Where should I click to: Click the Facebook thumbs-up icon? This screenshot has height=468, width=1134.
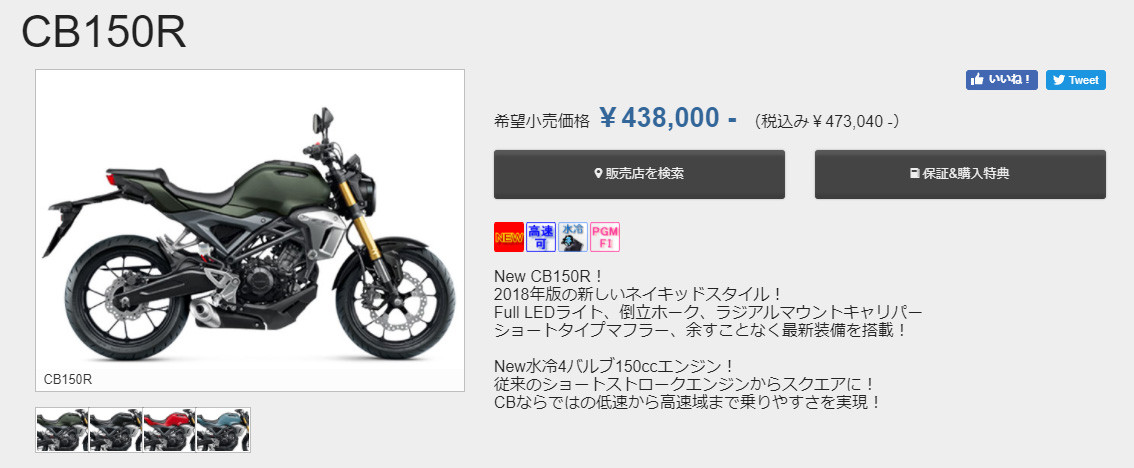tap(977, 80)
